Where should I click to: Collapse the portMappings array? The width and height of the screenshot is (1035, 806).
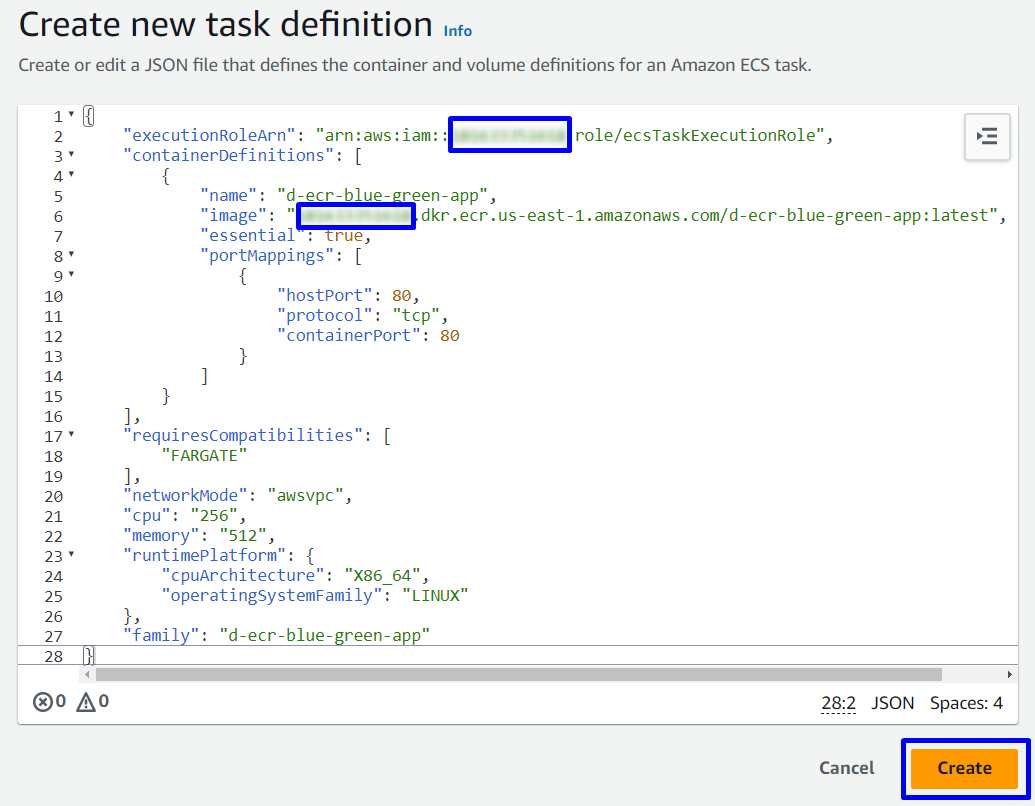pyautogui.click(x=71, y=256)
